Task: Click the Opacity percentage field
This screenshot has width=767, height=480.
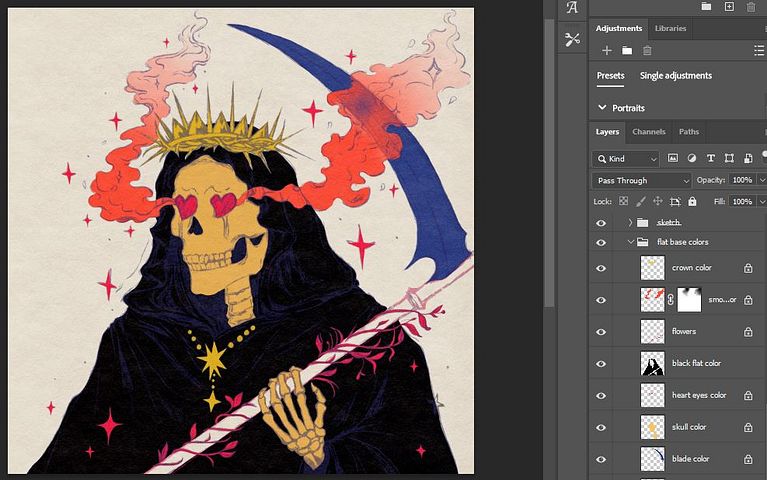Action: pos(741,180)
